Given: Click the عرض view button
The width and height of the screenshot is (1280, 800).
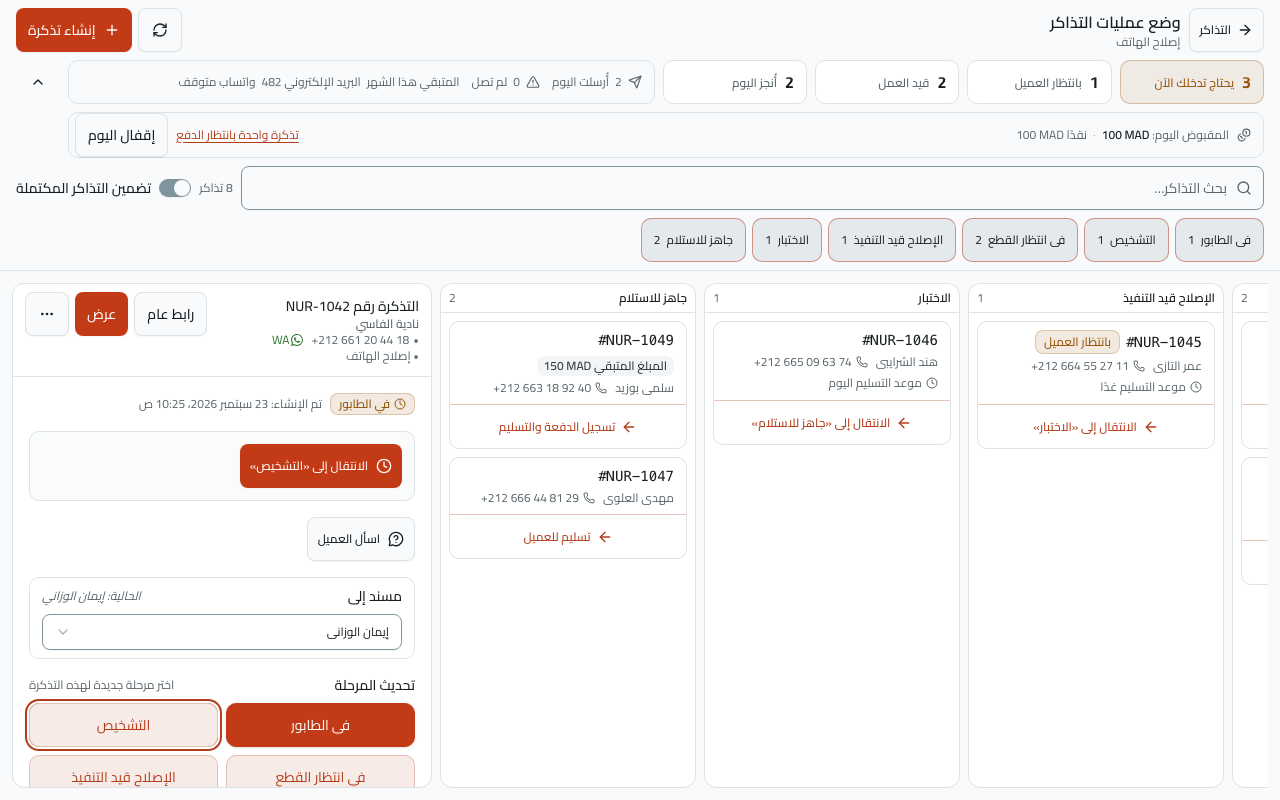Looking at the screenshot, I should click(x=101, y=314).
